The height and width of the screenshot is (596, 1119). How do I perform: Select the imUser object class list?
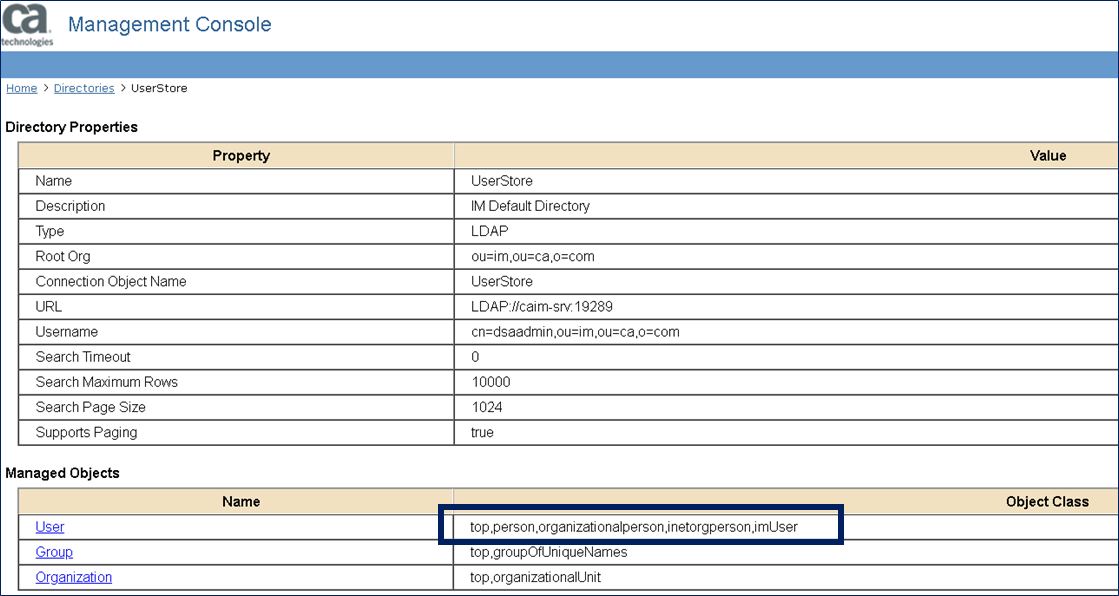(x=634, y=527)
